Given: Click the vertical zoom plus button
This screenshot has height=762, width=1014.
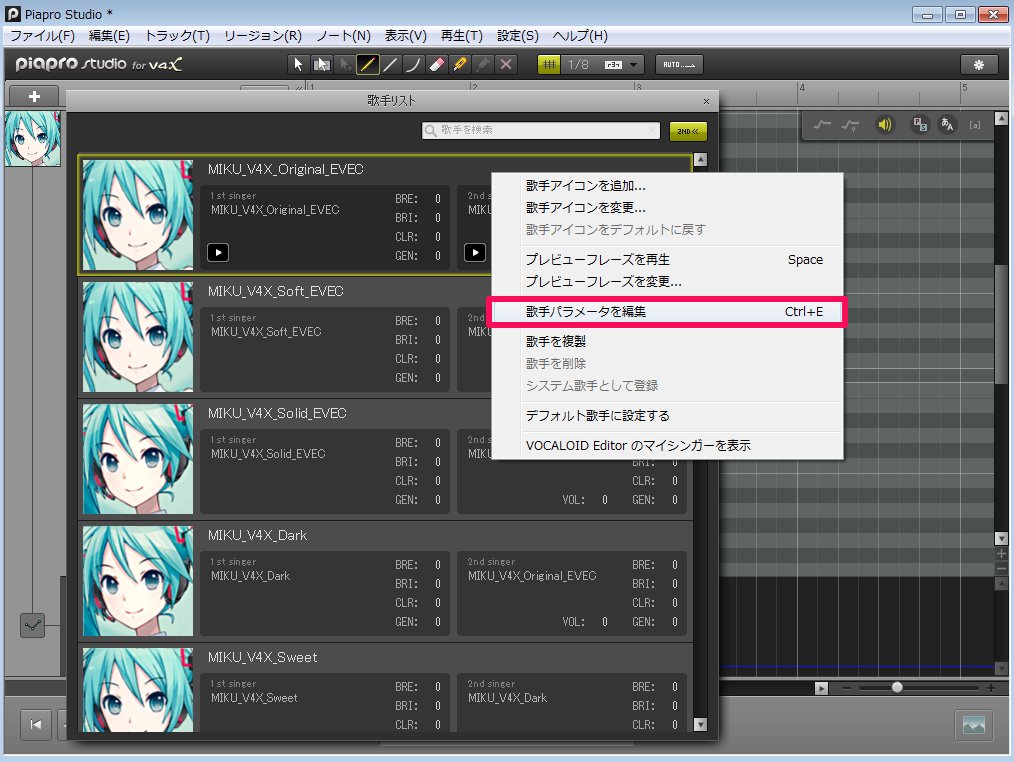Looking at the screenshot, I should [x=1001, y=554].
